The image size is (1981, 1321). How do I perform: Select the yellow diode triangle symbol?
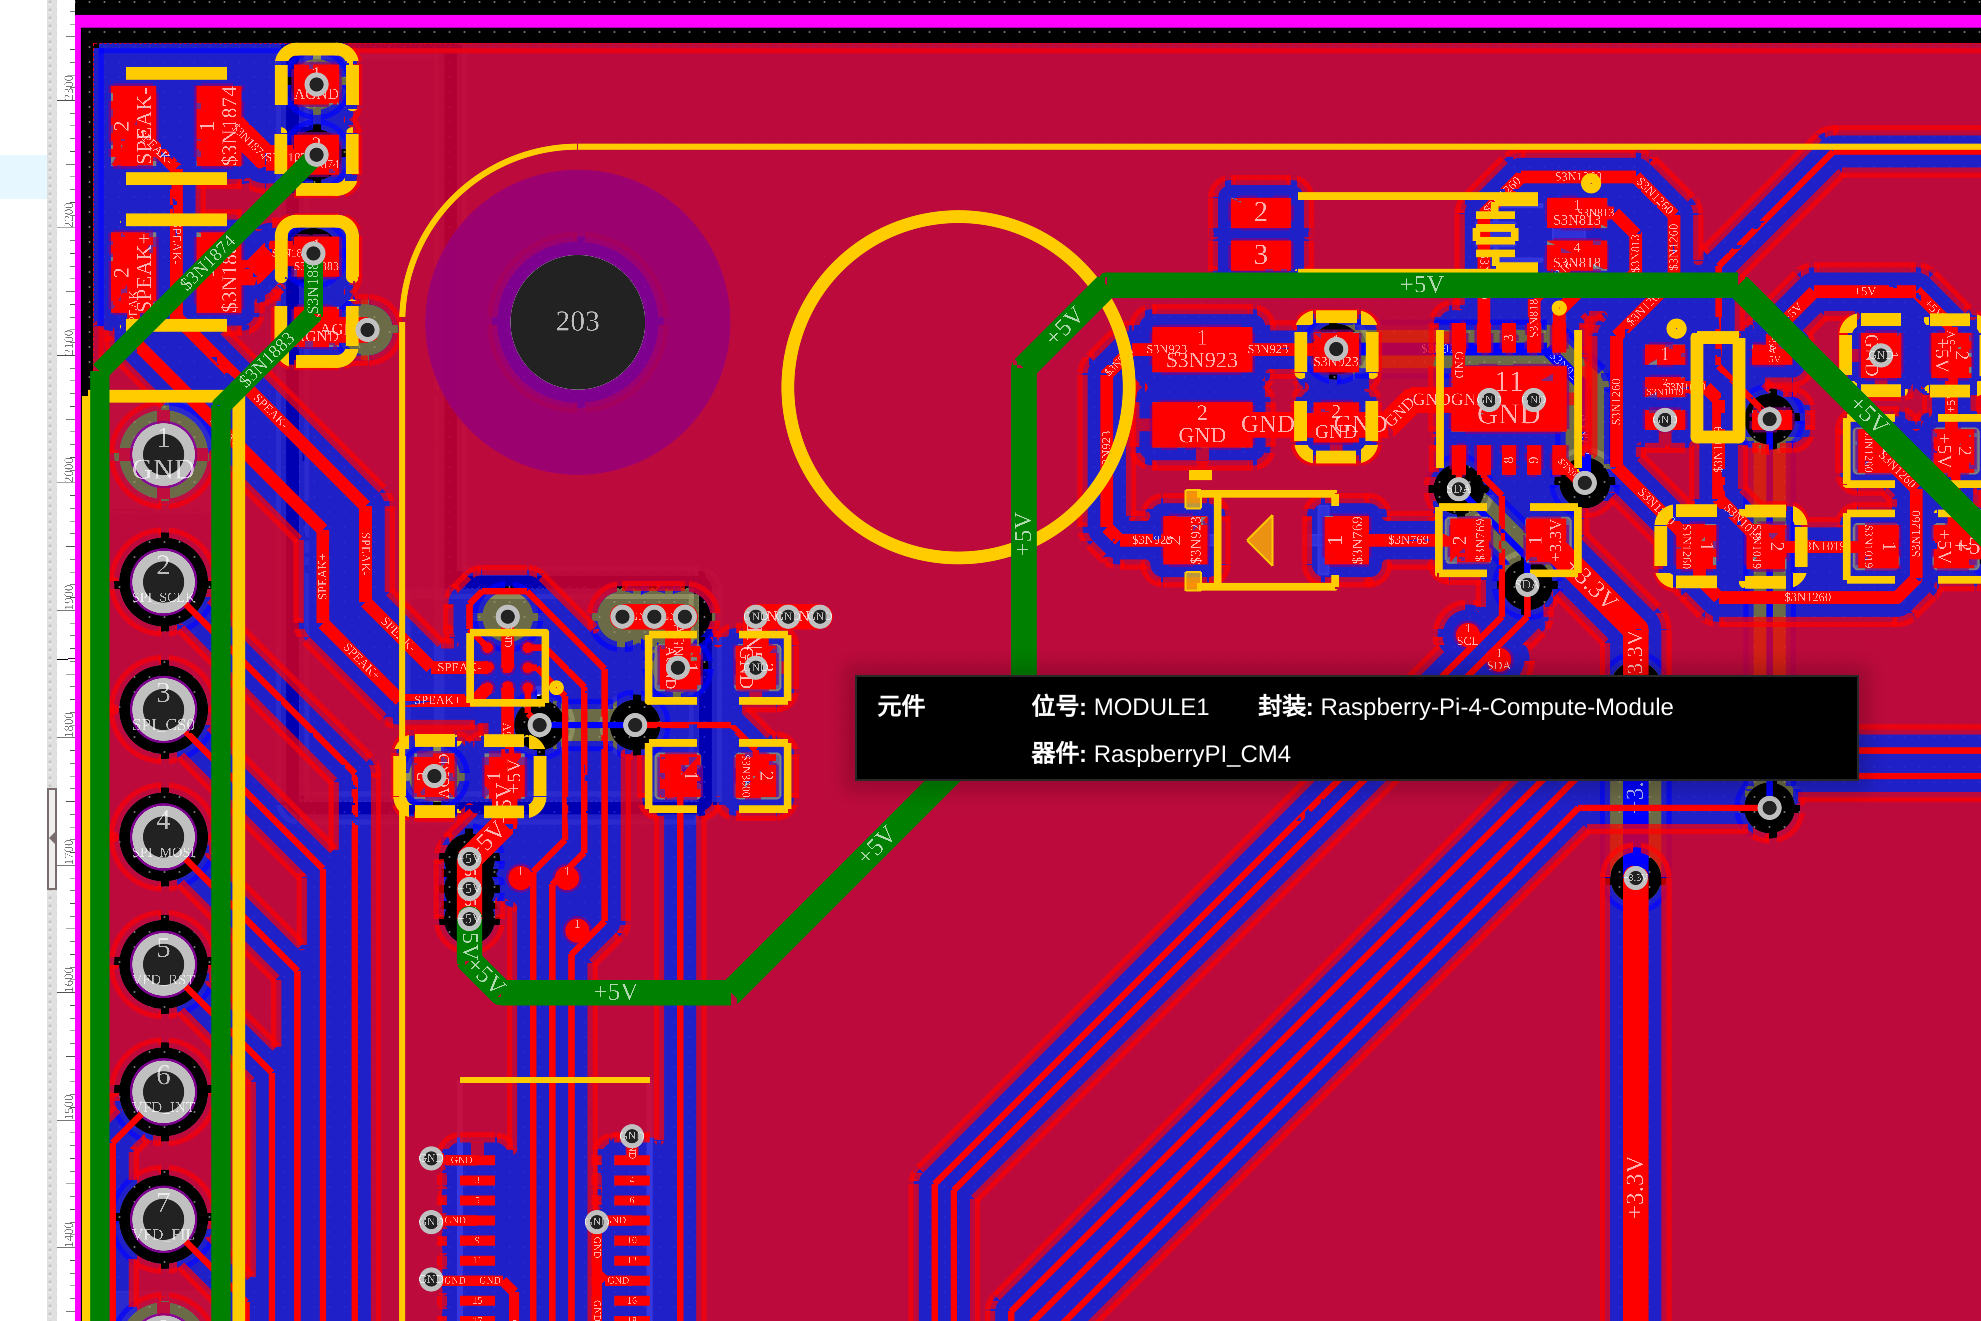pyautogui.click(x=1262, y=540)
